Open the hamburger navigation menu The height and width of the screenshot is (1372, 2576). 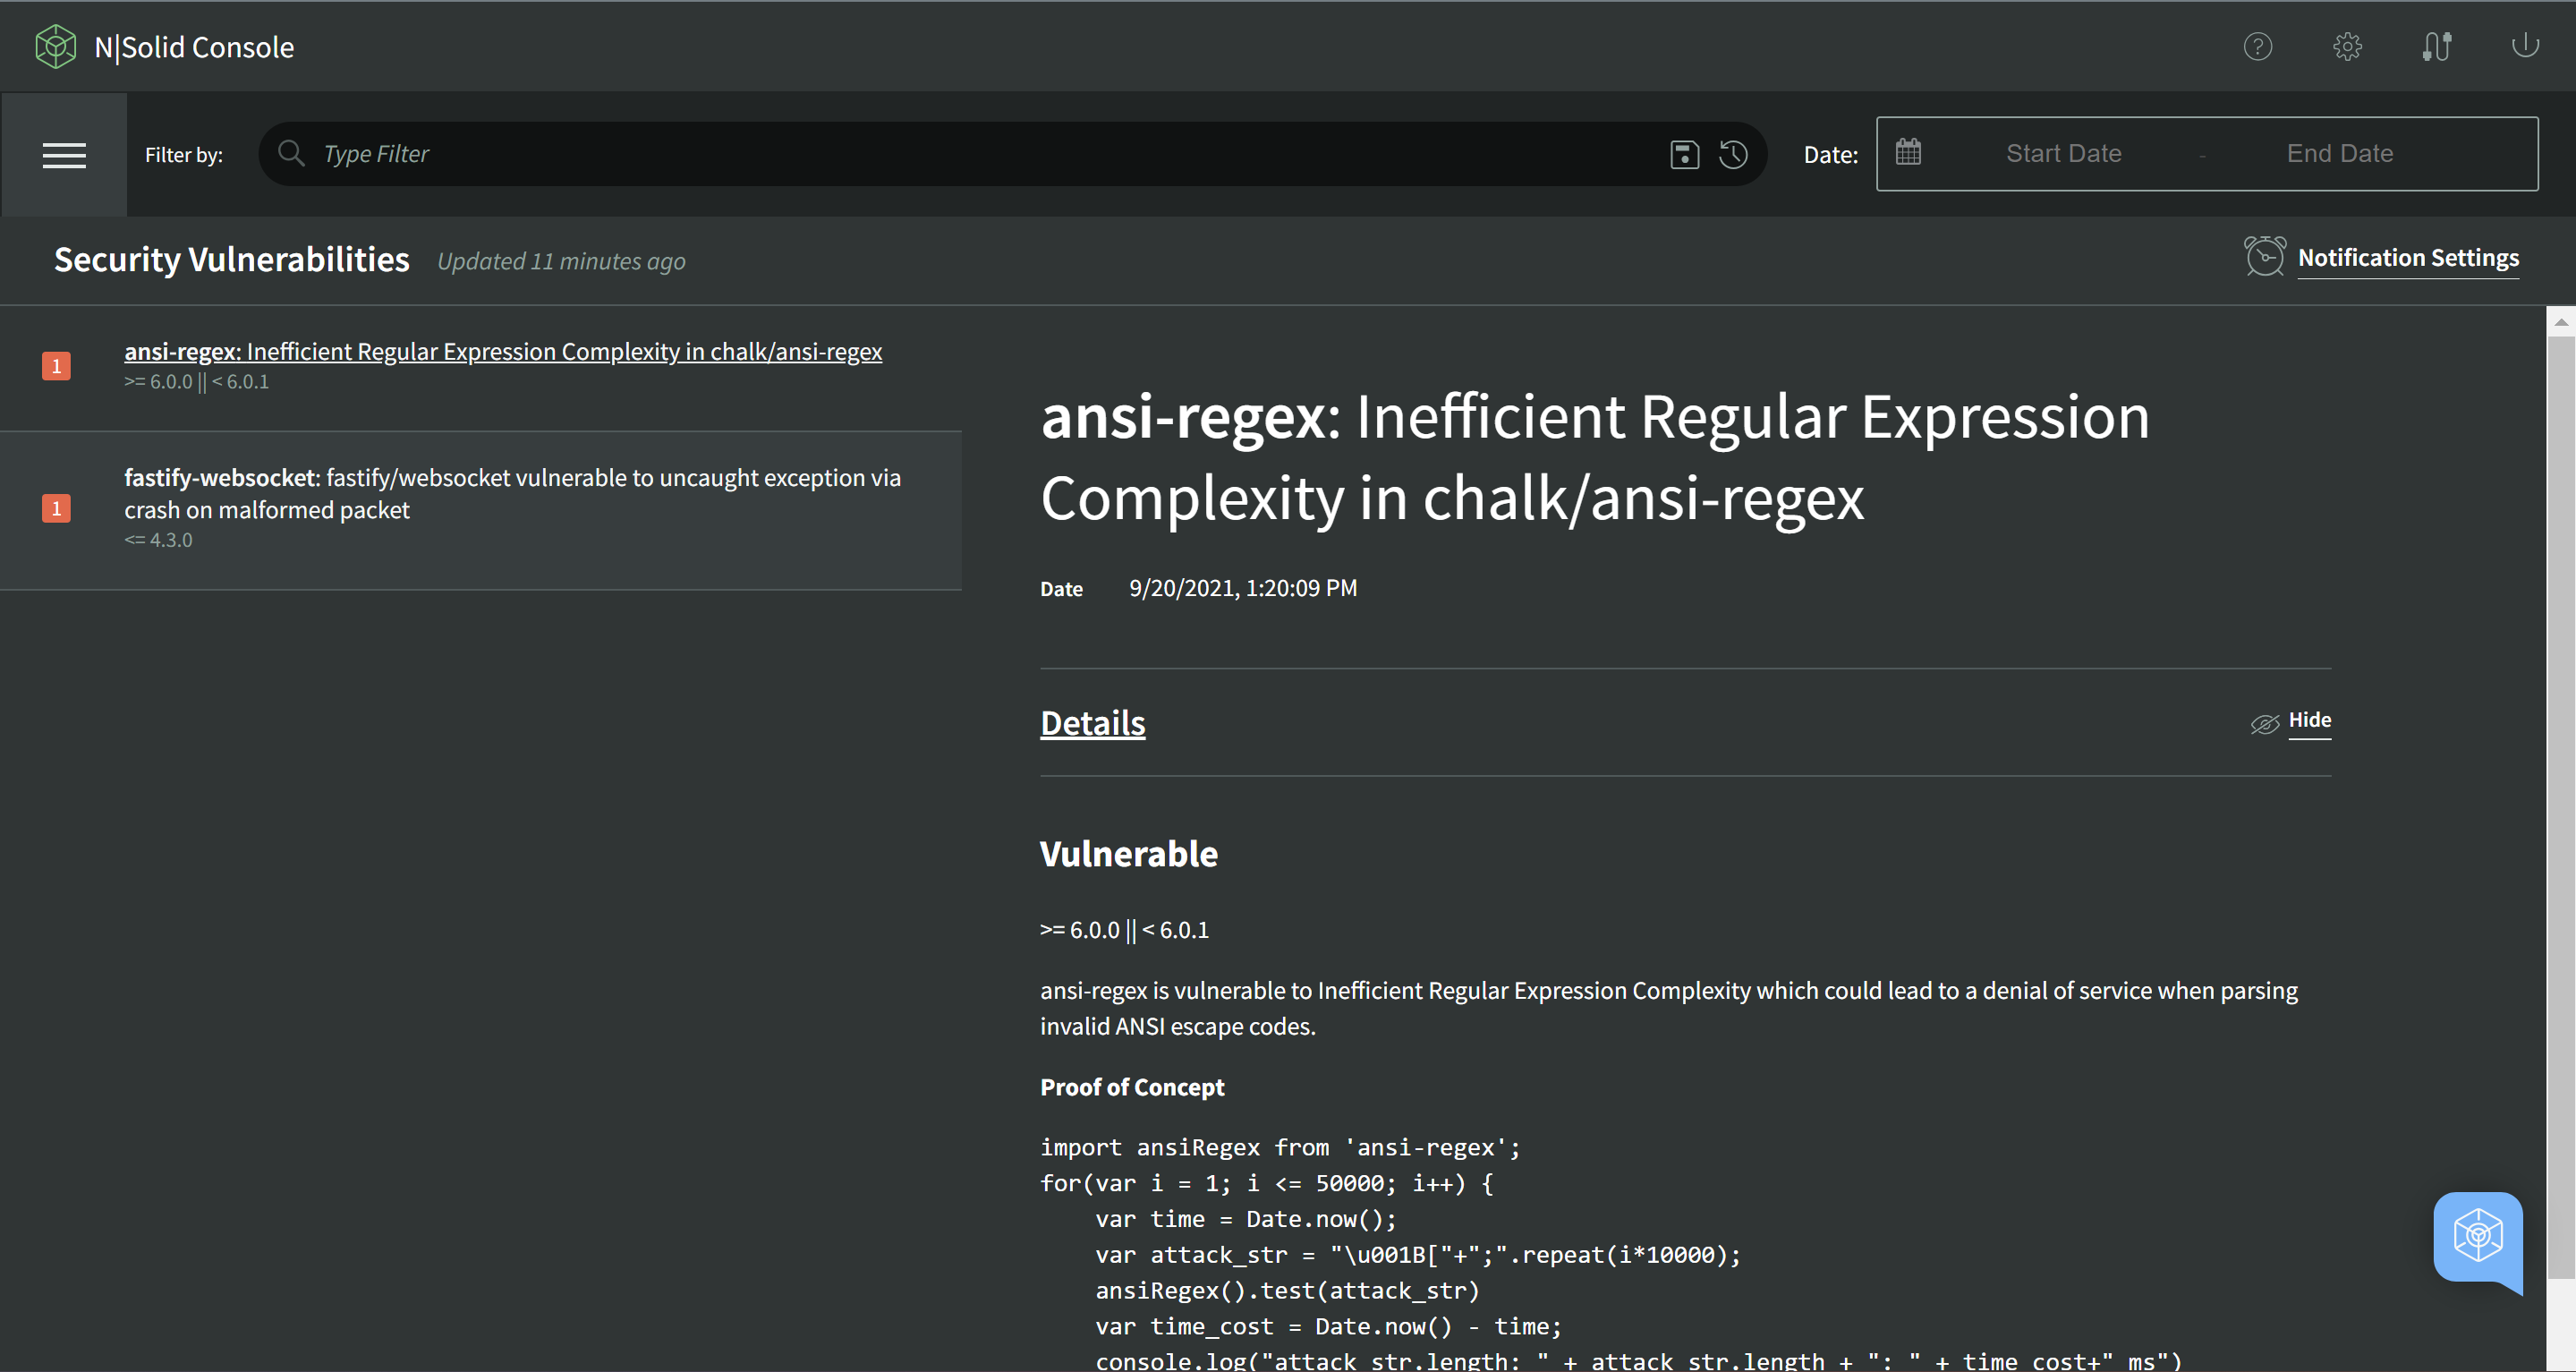[64, 155]
